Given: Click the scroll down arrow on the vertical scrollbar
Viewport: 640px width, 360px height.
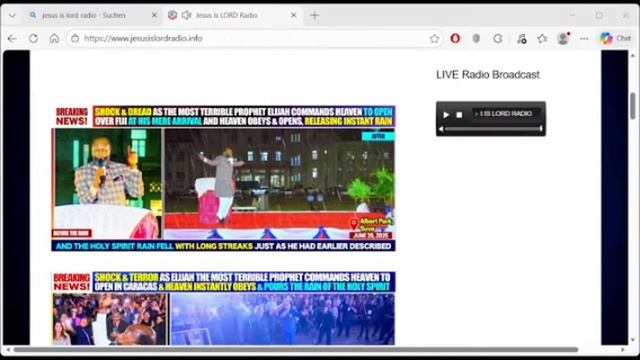Looking at the screenshot, I should [633, 340].
